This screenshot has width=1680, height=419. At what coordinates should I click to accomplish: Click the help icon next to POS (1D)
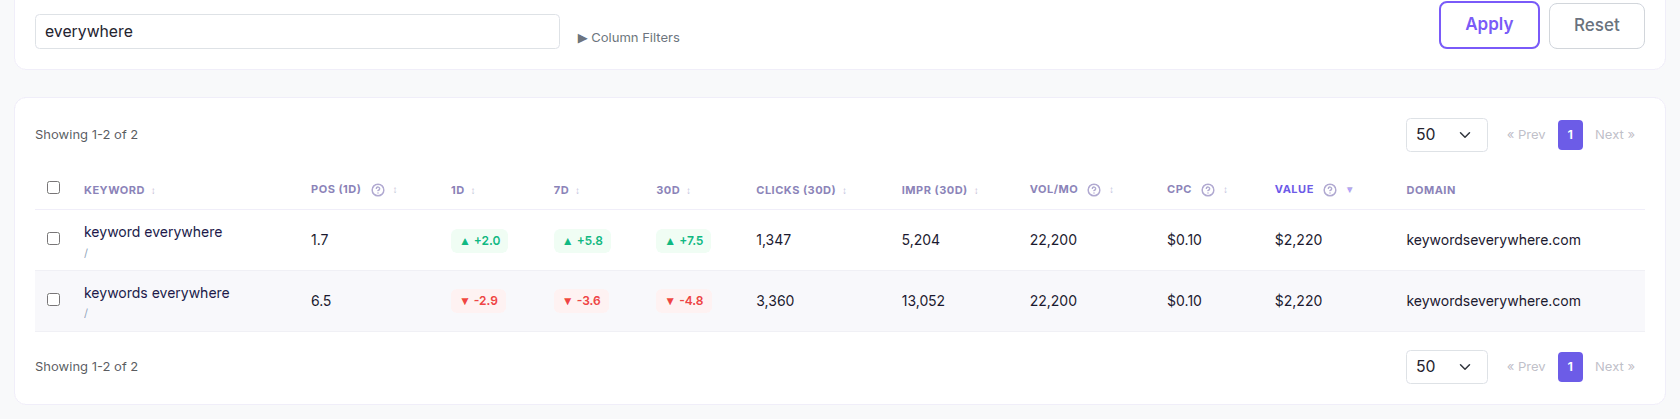(378, 190)
